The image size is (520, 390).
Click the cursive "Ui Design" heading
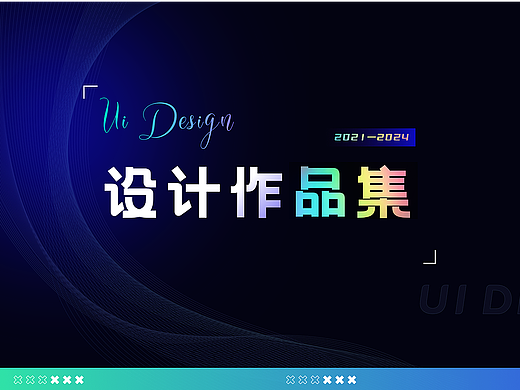168,123
